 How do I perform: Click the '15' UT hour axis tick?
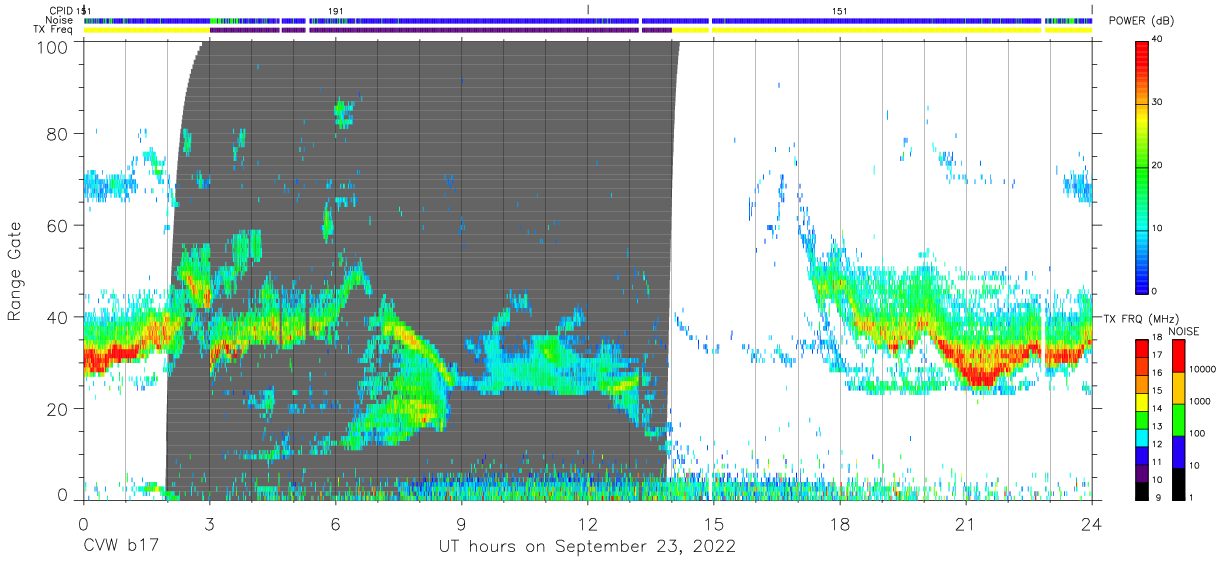(x=713, y=523)
